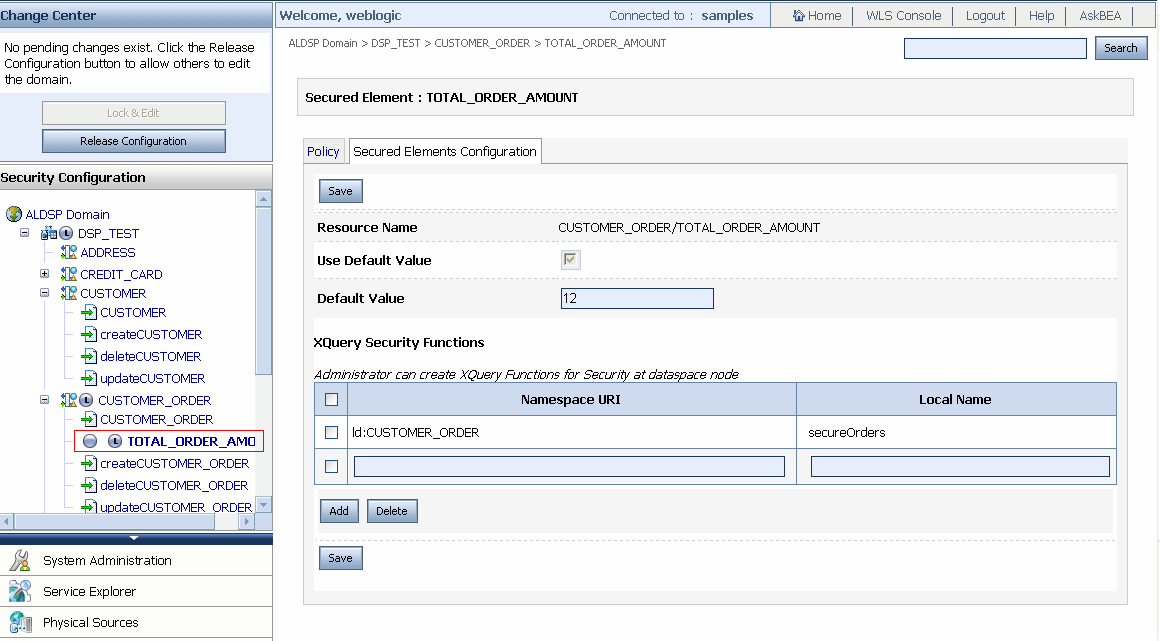Open Help from the top bar

tap(1041, 16)
